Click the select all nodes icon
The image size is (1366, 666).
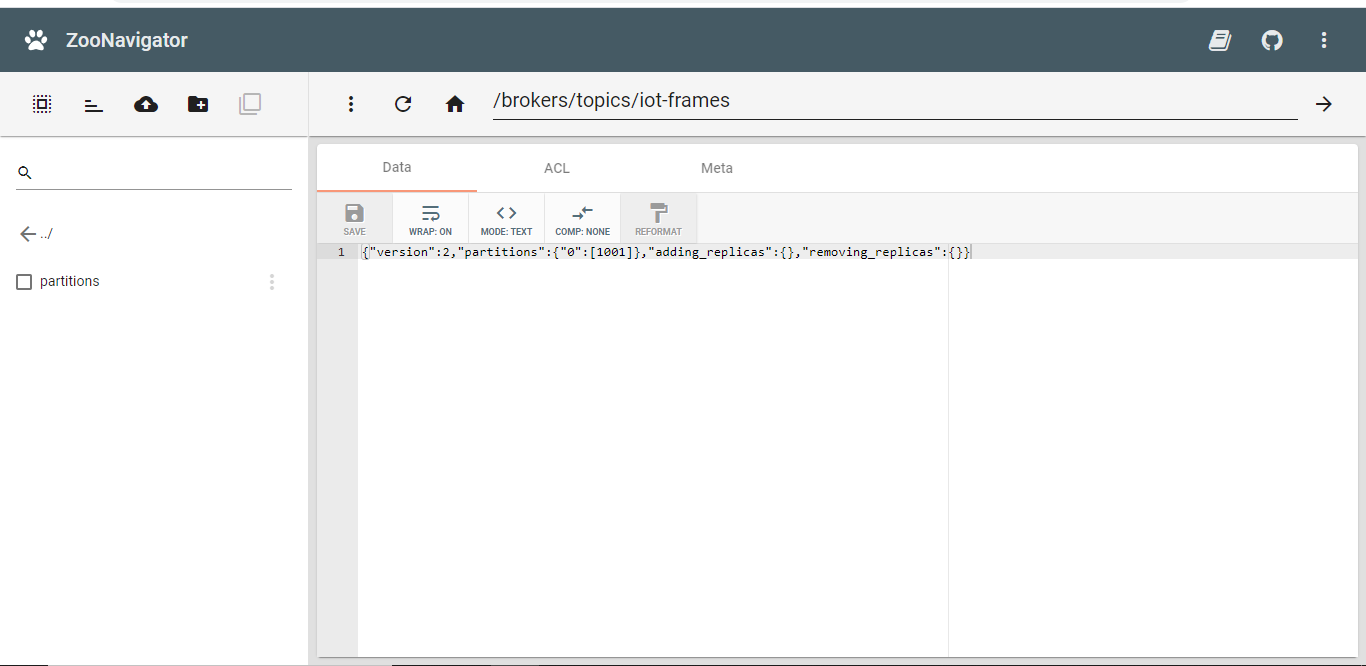point(42,104)
